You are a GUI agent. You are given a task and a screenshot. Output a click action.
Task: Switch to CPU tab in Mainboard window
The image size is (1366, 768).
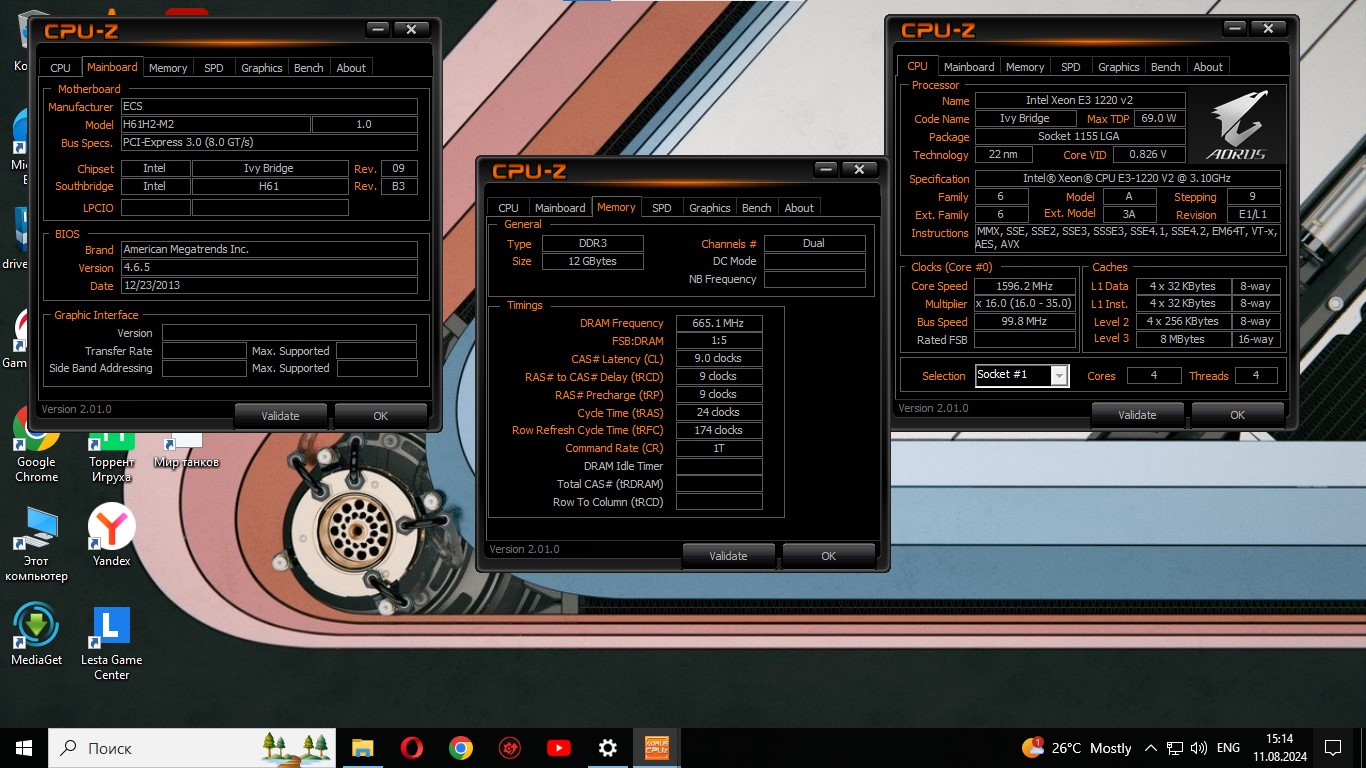(60, 68)
